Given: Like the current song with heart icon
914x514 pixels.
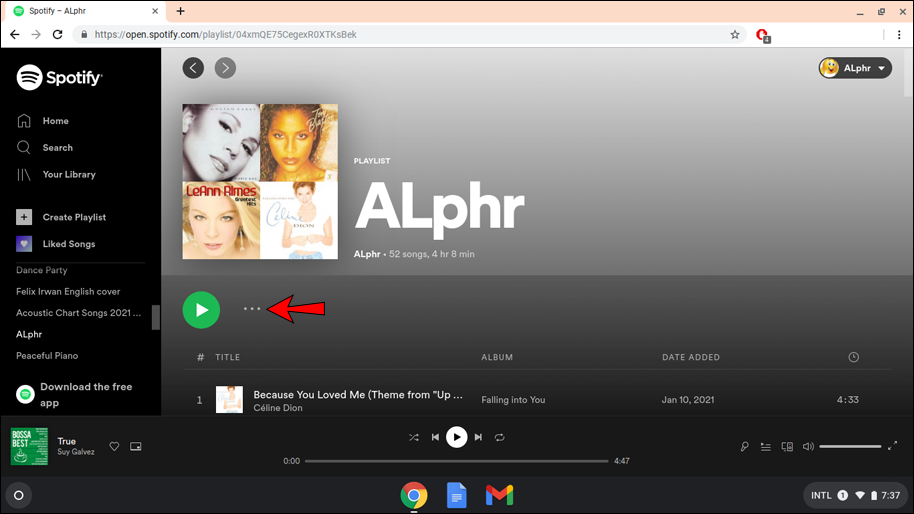Looking at the screenshot, I should click(114, 446).
